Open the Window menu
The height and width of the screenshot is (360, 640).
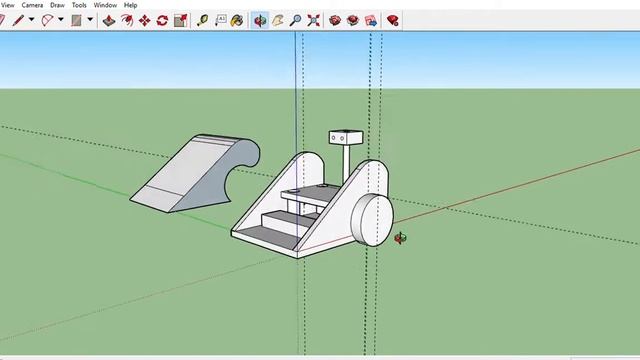click(x=105, y=5)
